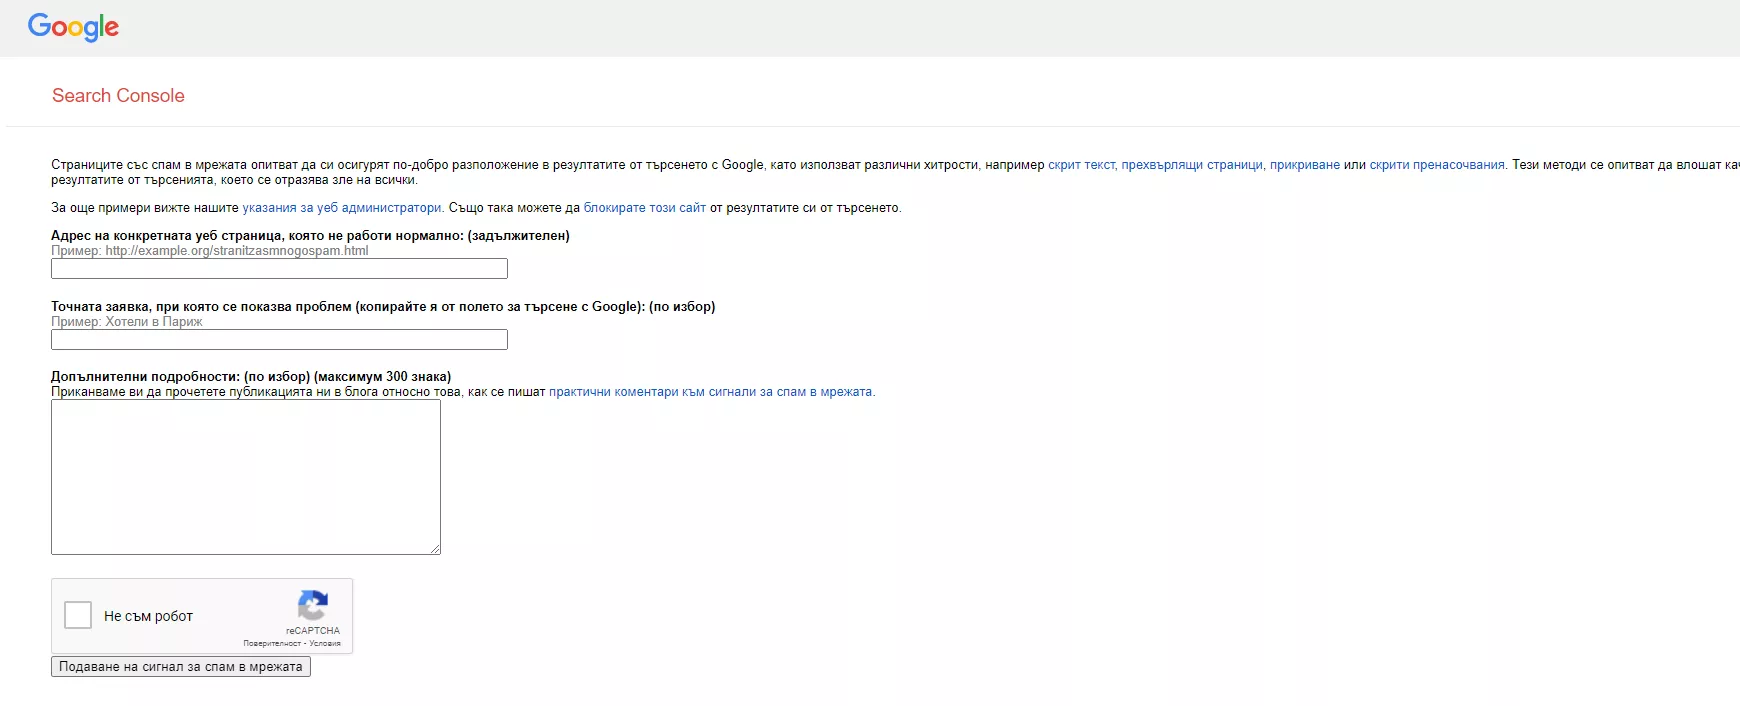The height and width of the screenshot is (706, 1740).
Task: Open the "прехвърлящи страници" link
Action: click(1192, 165)
